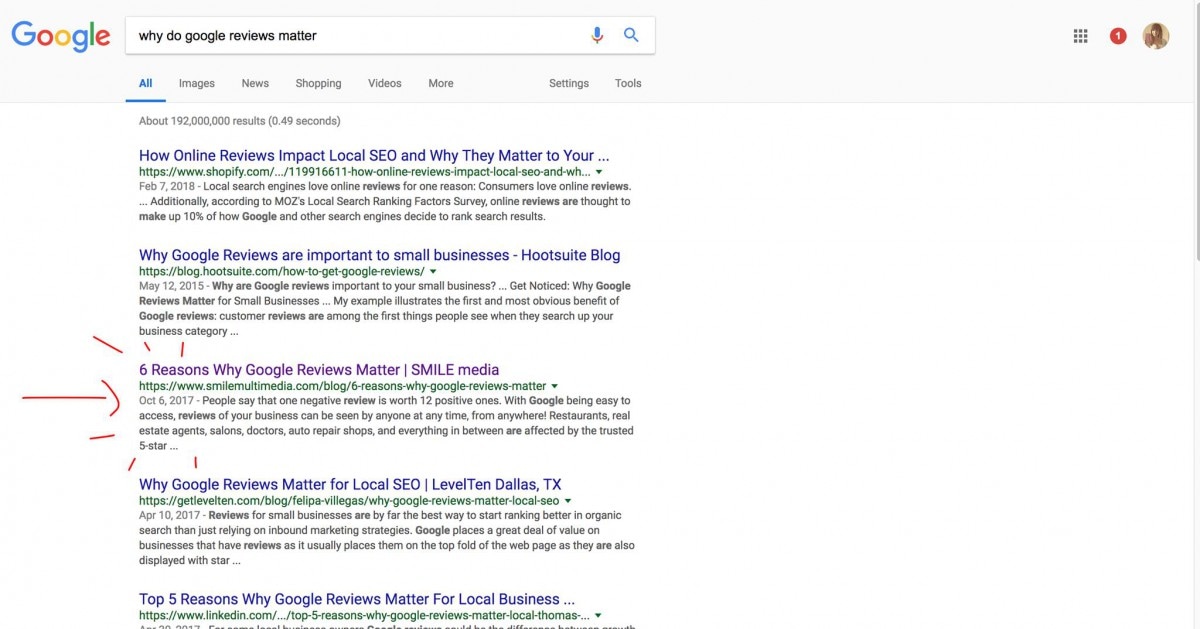Click the blue search magnifier icon
1200x629 pixels.
click(x=631, y=35)
